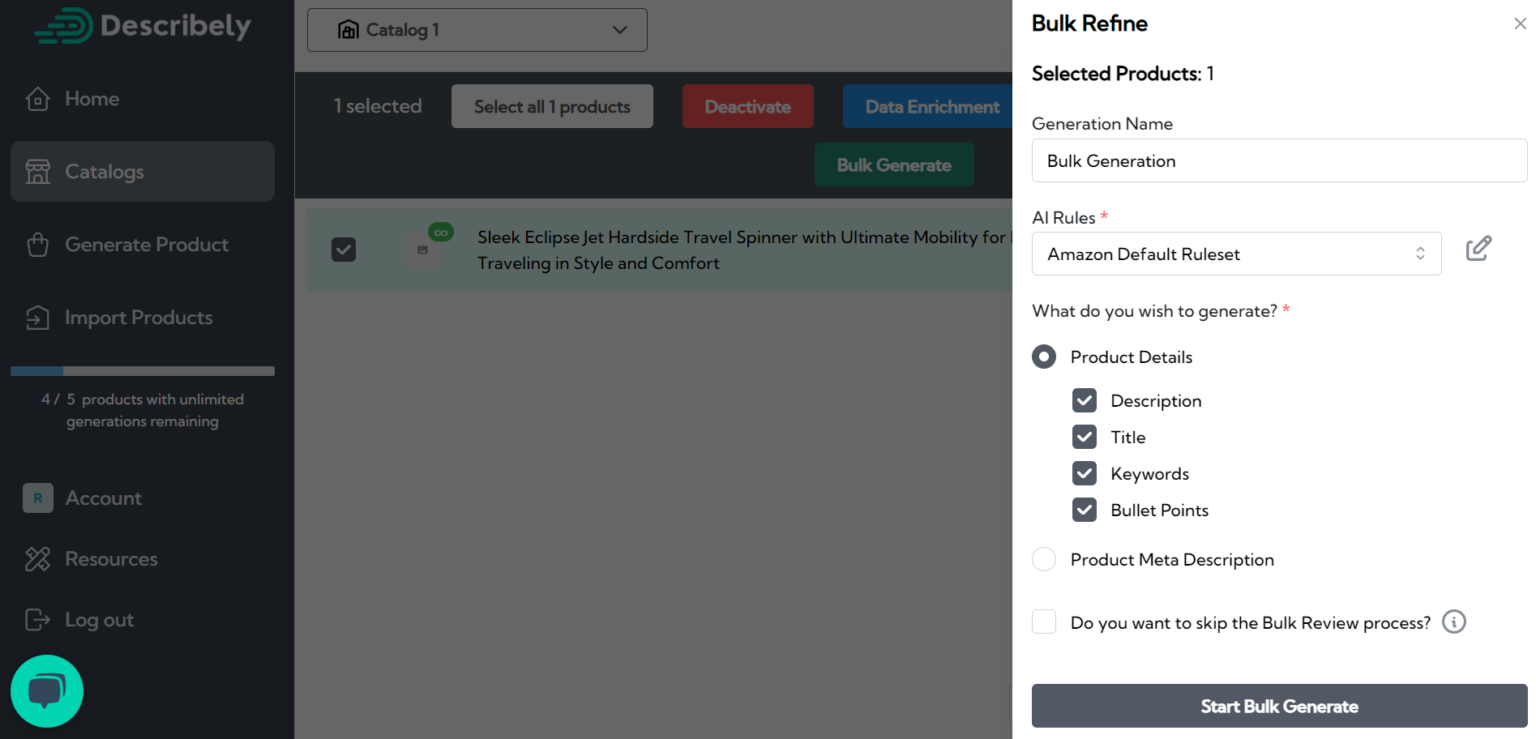Viewport: 1536px width, 739px height.
Task: Open the AI Rules ruleset dropdown
Action: pos(1236,253)
